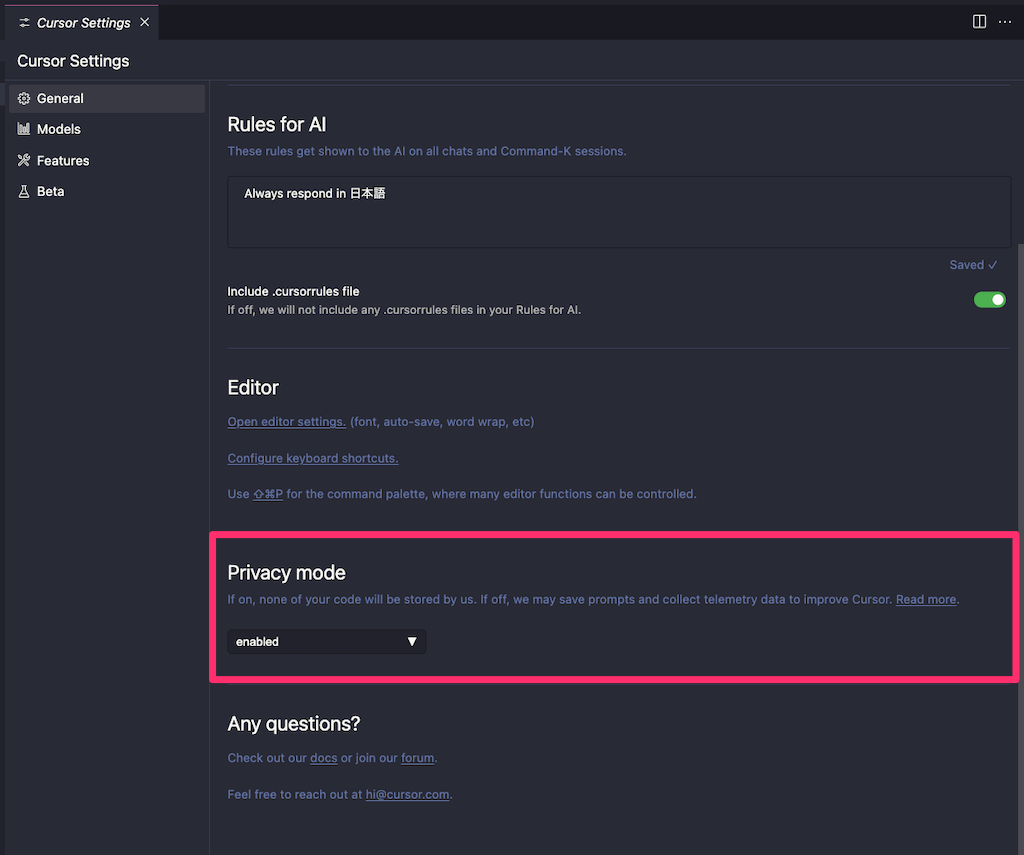Close the Cursor Settings tab
The height and width of the screenshot is (855, 1024).
pos(144,22)
